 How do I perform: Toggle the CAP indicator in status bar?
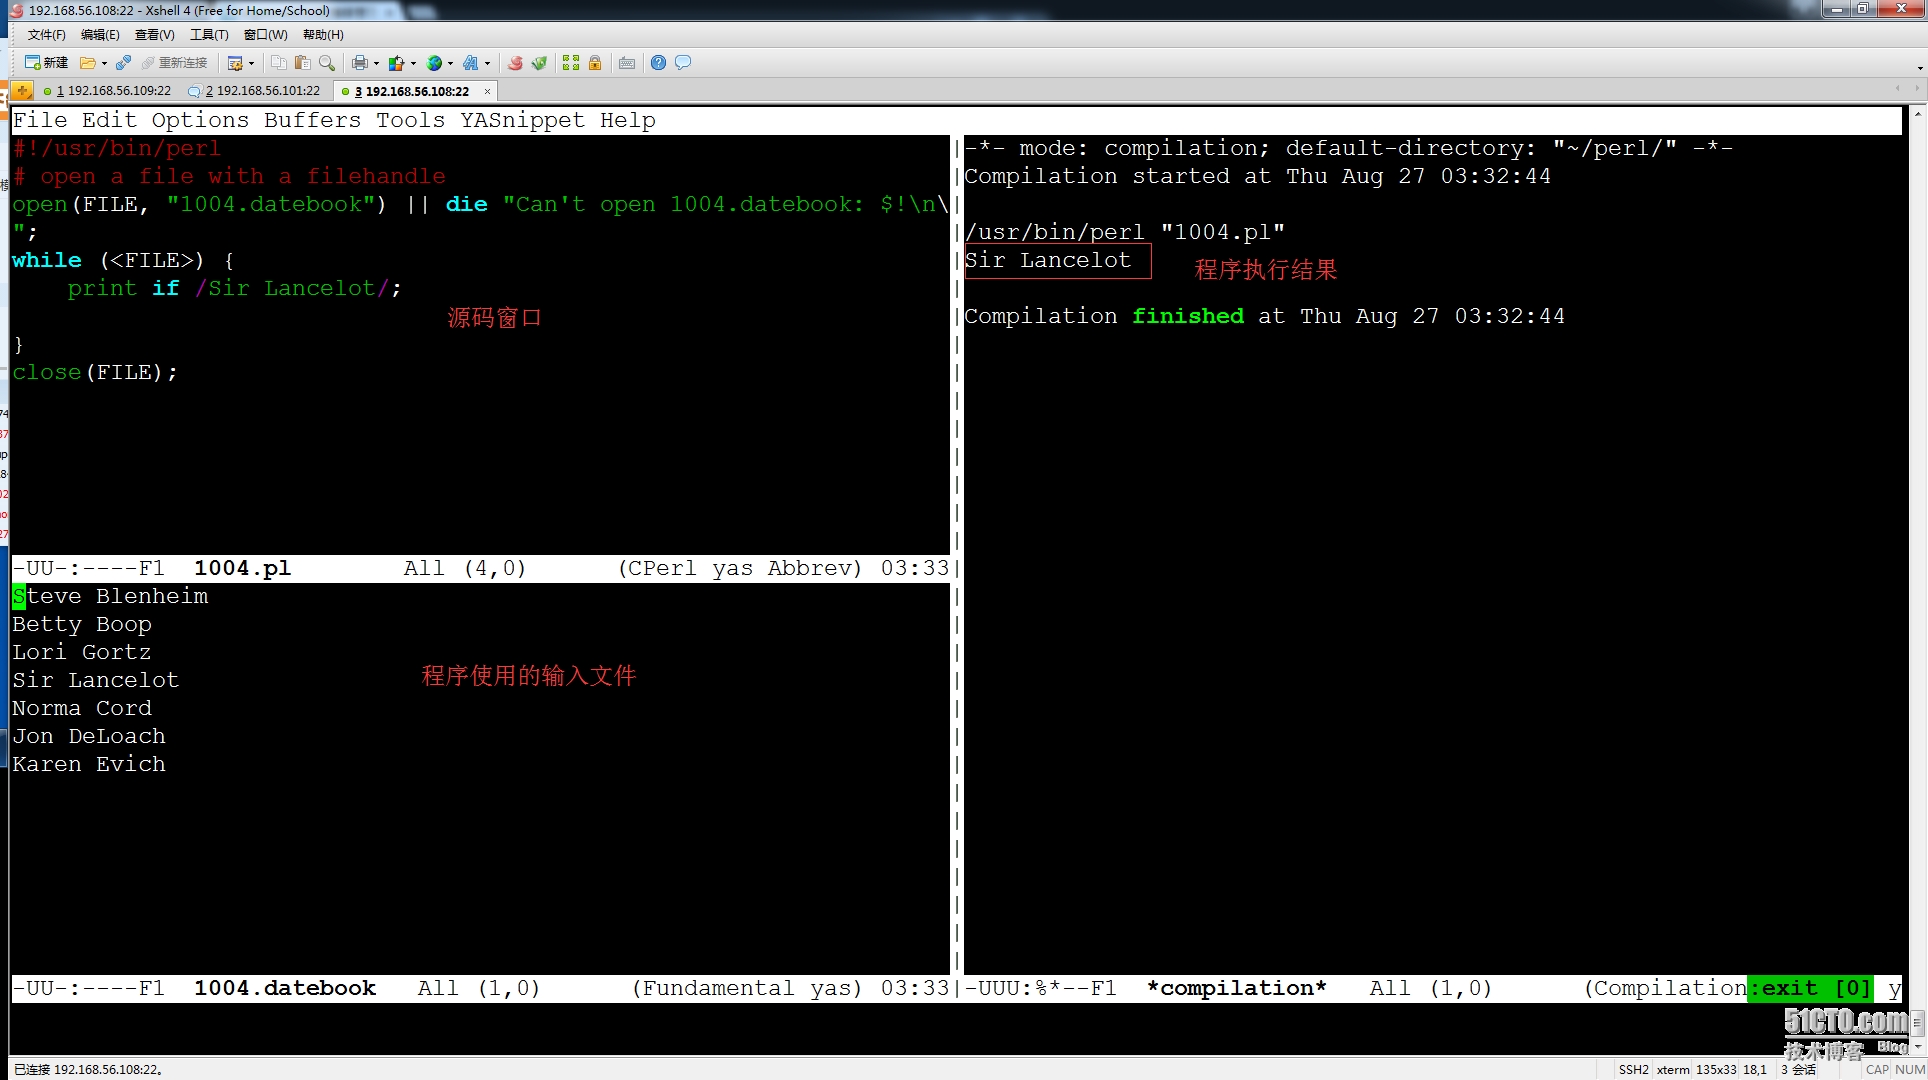point(1878,1069)
